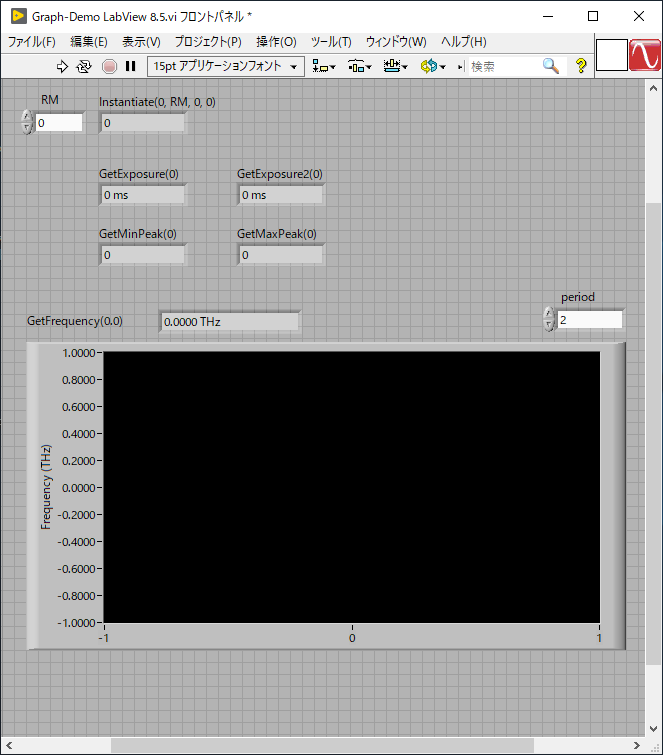
Task: Click the GetMaxPeak(0) indicator value
Action: tap(280, 255)
